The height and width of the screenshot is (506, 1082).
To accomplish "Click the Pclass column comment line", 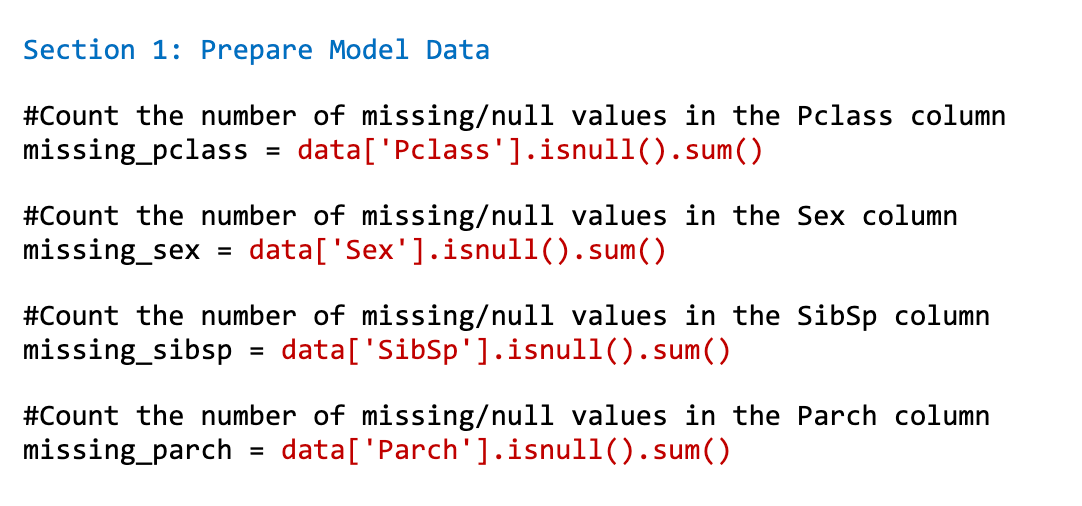I will click(x=514, y=116).
